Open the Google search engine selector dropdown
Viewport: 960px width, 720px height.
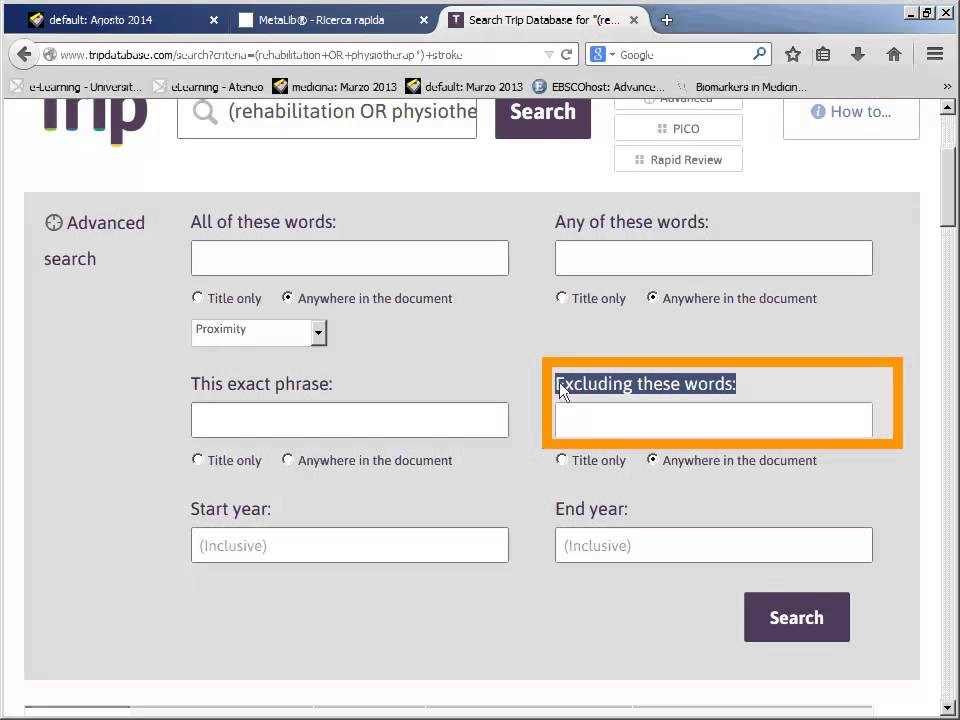pyautogui.click(x=612, y=54)
